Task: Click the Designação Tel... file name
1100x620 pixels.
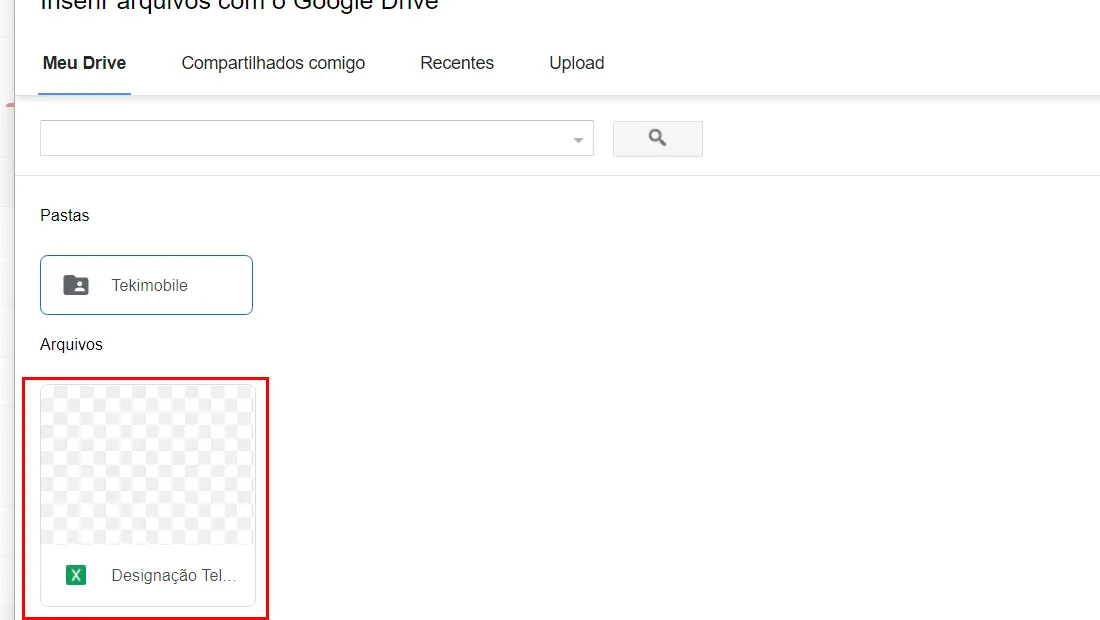Action: 174,575
